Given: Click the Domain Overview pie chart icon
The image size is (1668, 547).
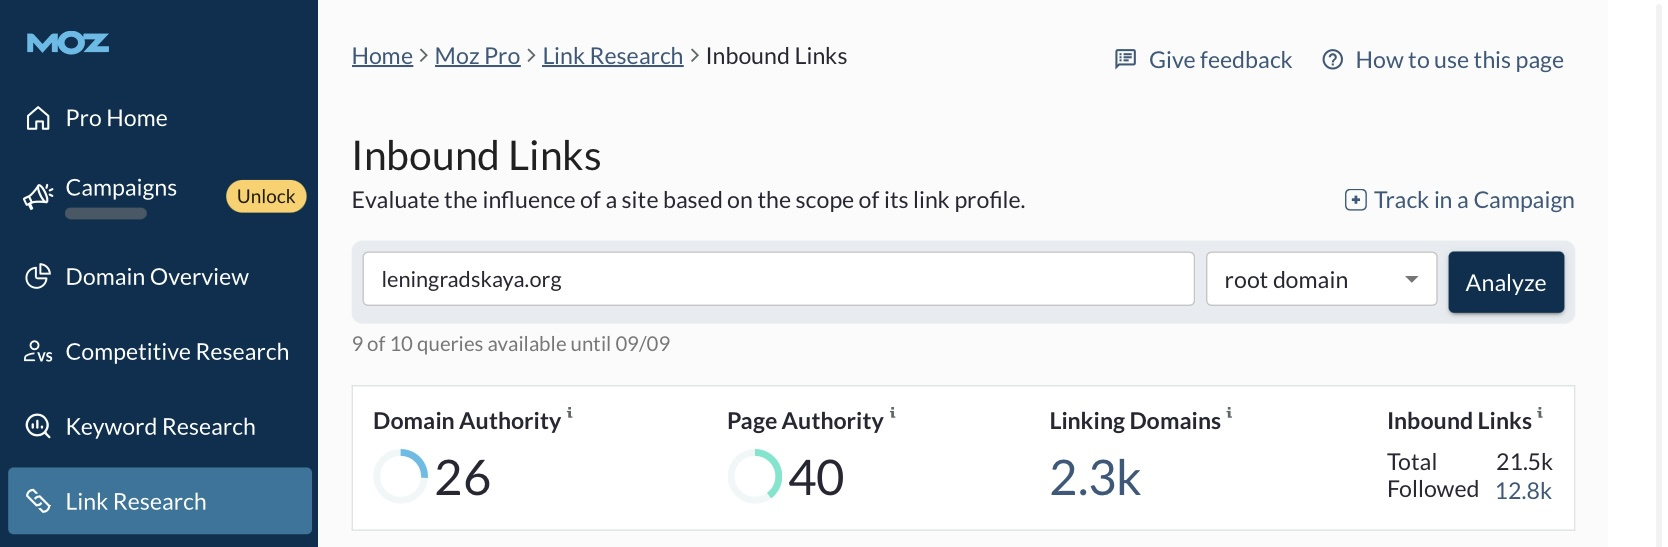Looking at the screenshot, I should click(38, 277).
